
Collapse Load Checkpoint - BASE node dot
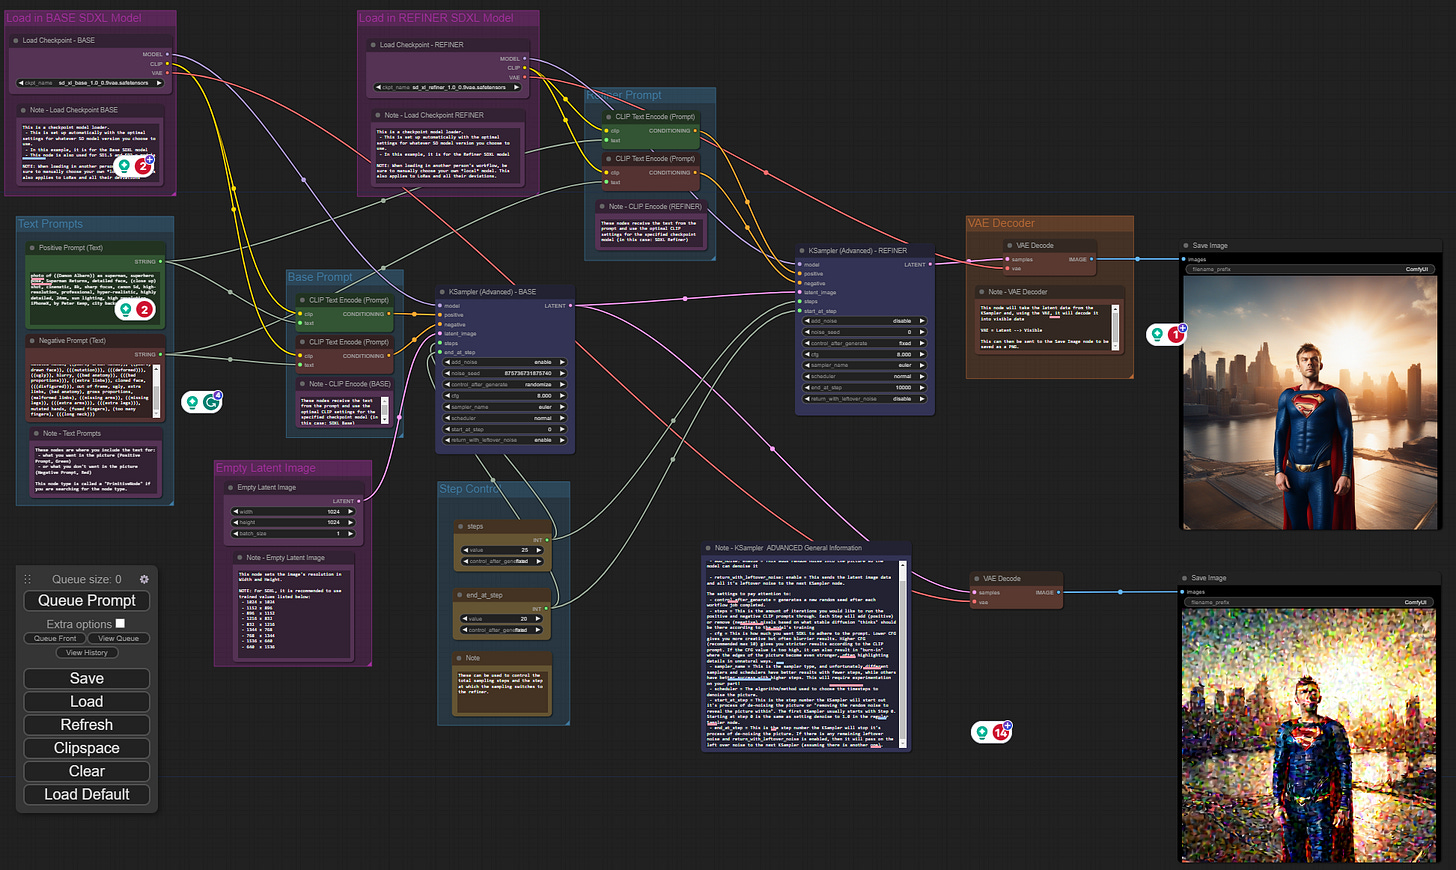pos(16,41)
